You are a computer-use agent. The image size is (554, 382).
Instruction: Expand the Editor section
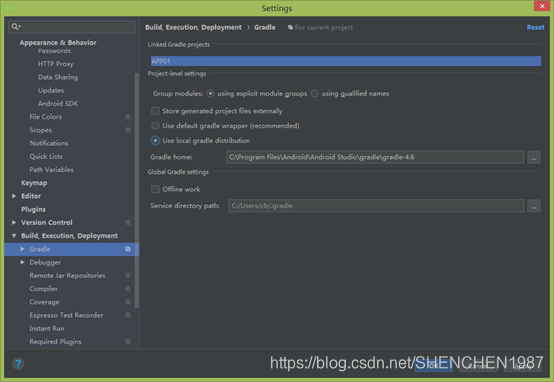coord(14,196)
